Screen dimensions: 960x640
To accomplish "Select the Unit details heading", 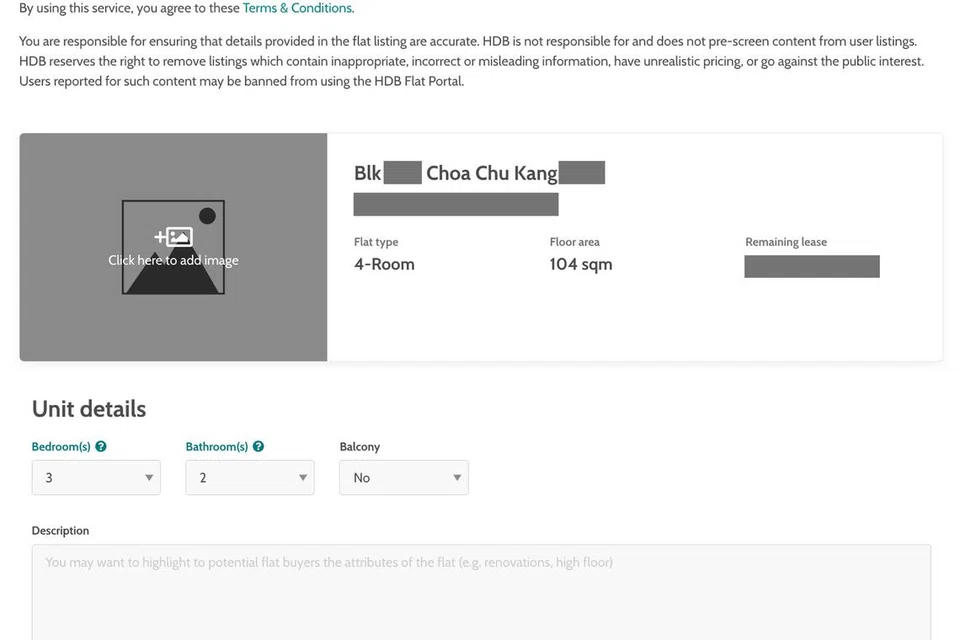I will (89, 409).
